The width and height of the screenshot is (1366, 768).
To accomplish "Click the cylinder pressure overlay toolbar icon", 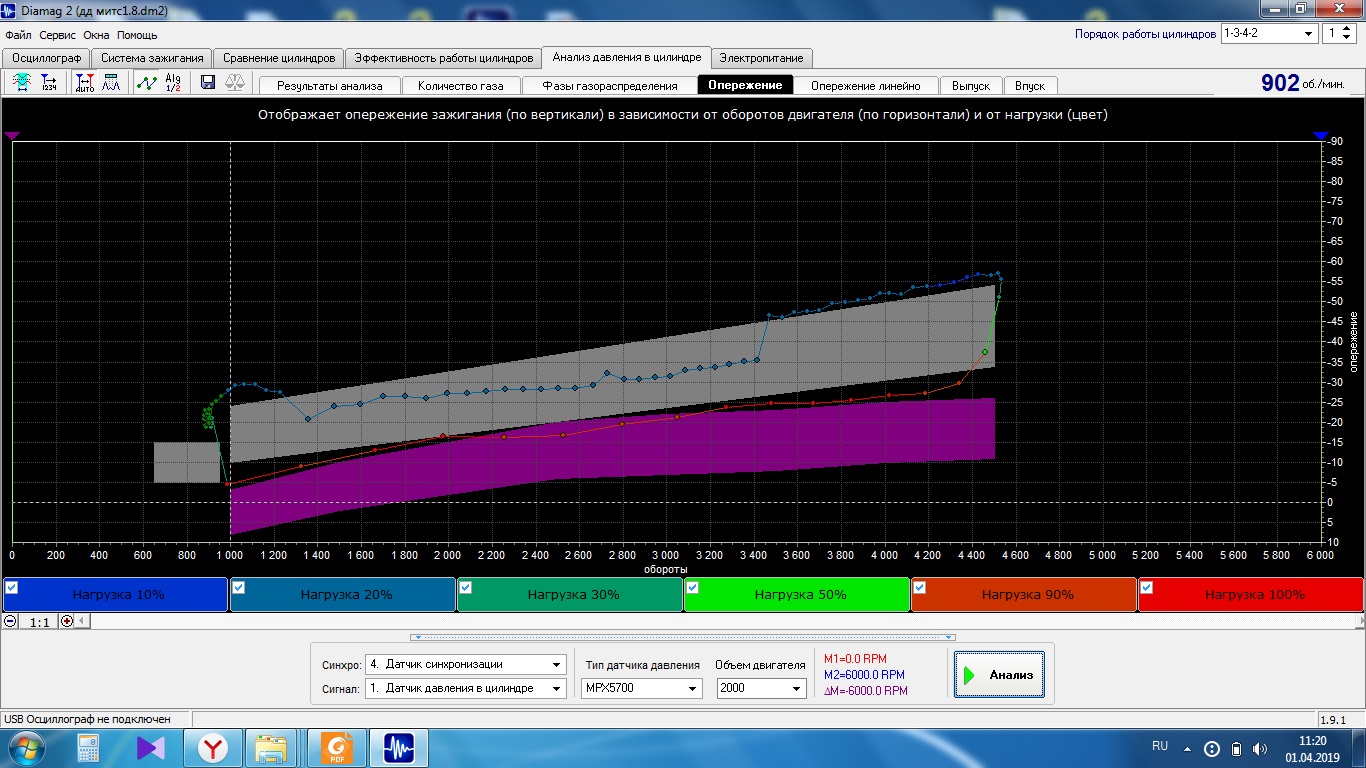I will pos(22,83).
